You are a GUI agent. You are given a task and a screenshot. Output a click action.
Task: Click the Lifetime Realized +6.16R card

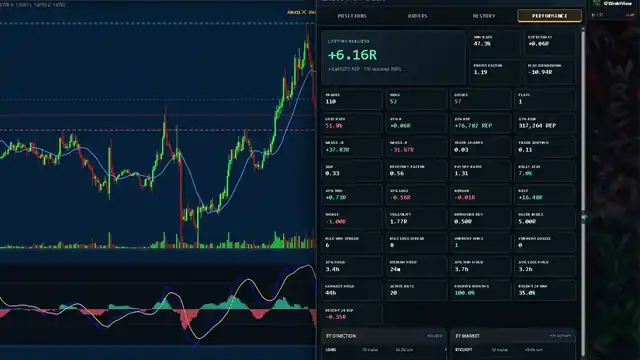tap(393, 57)
